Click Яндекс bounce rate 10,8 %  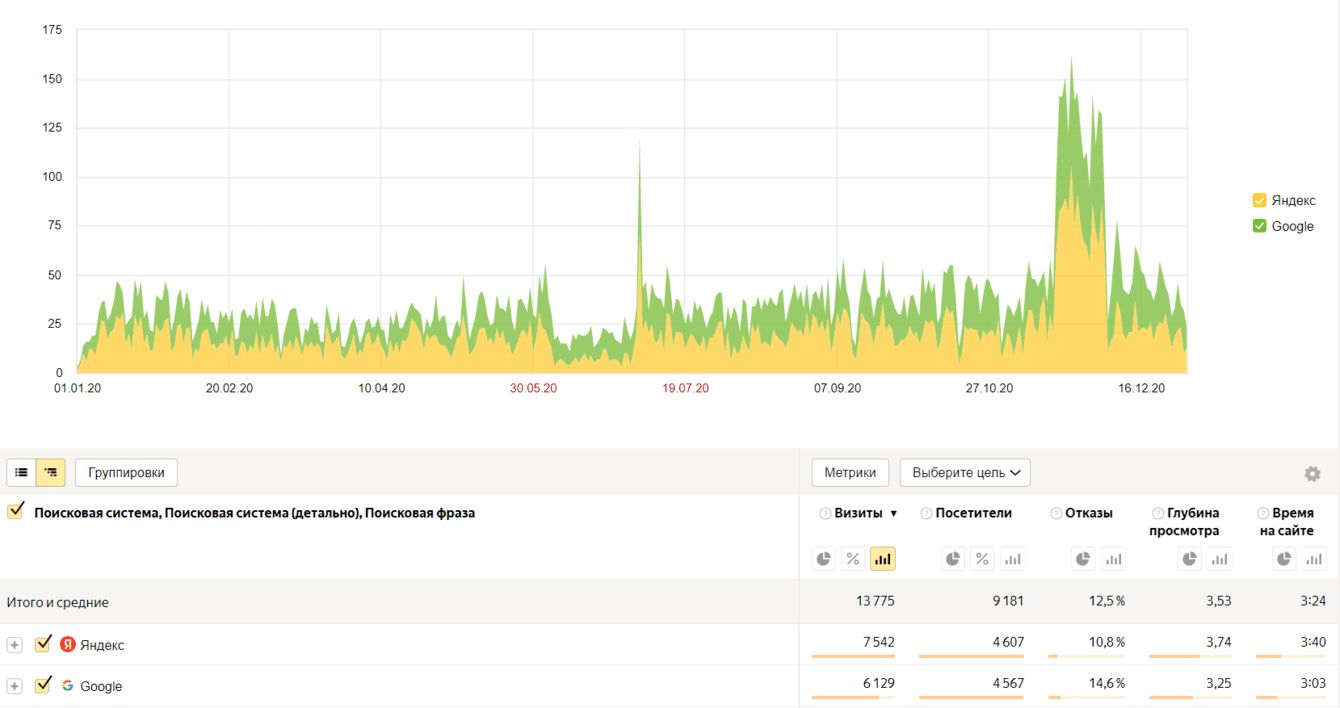(1107, 642)
